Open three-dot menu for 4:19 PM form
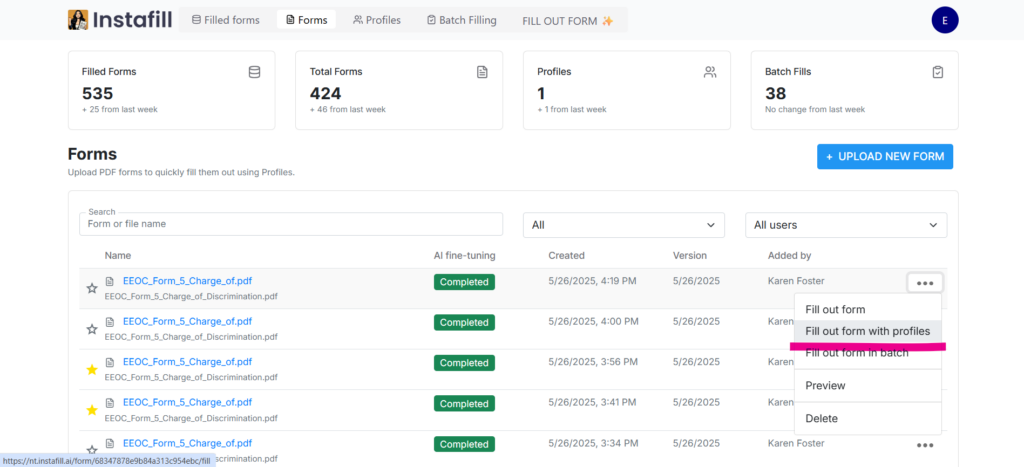 [x=925, y=283]
